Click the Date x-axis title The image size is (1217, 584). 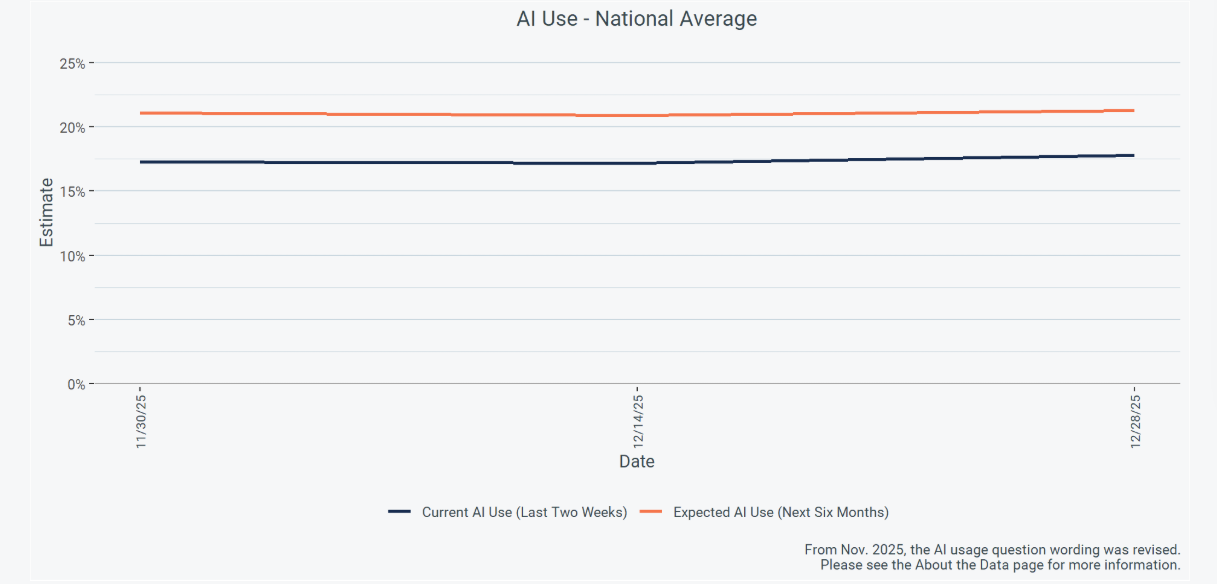[x=636, y=462]
